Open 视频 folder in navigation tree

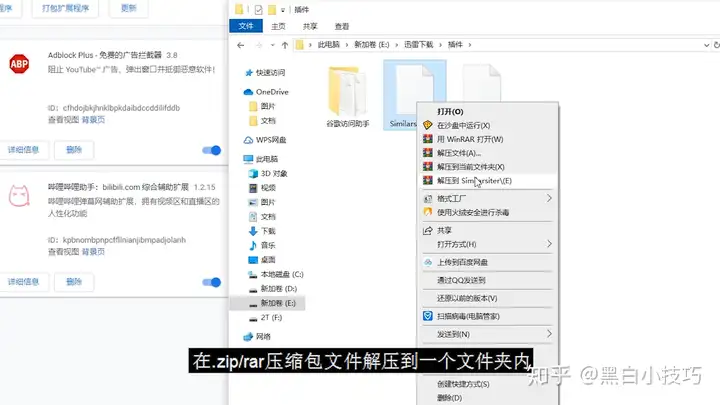[x=262, y=188]
